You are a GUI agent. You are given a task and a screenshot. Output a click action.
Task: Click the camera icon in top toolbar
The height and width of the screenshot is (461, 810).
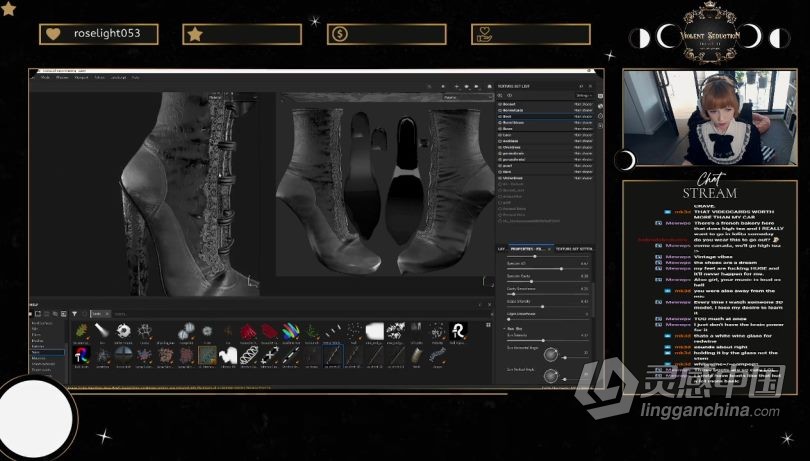[x=477, y=86]
